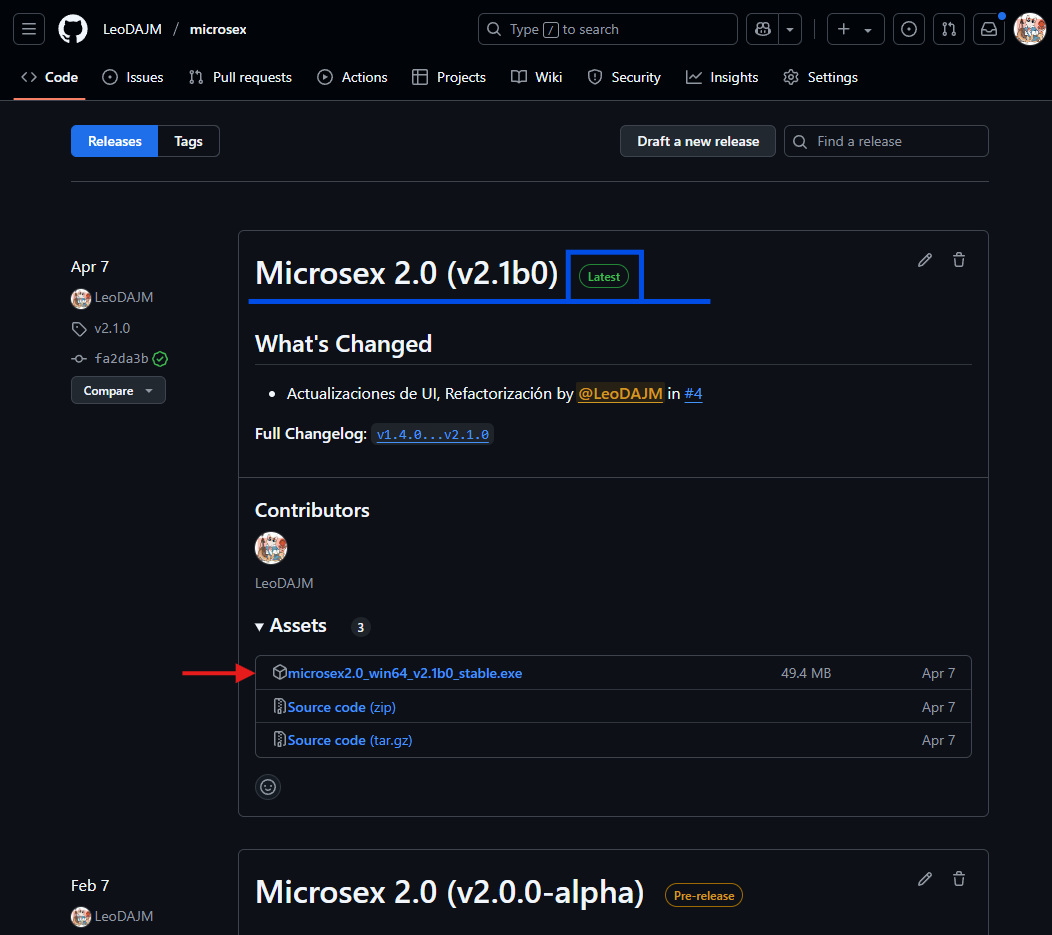This screenshot has width=1052, height=935.
Task: Download microsex2.0_win64_v2.1b0_stable.exe
Action: point(405,673)
